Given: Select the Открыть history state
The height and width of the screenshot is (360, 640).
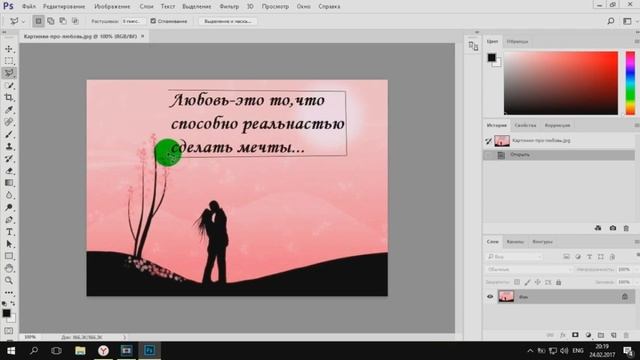Looking at the screenshot, I should pyautogui.click(x=559, y=155).
